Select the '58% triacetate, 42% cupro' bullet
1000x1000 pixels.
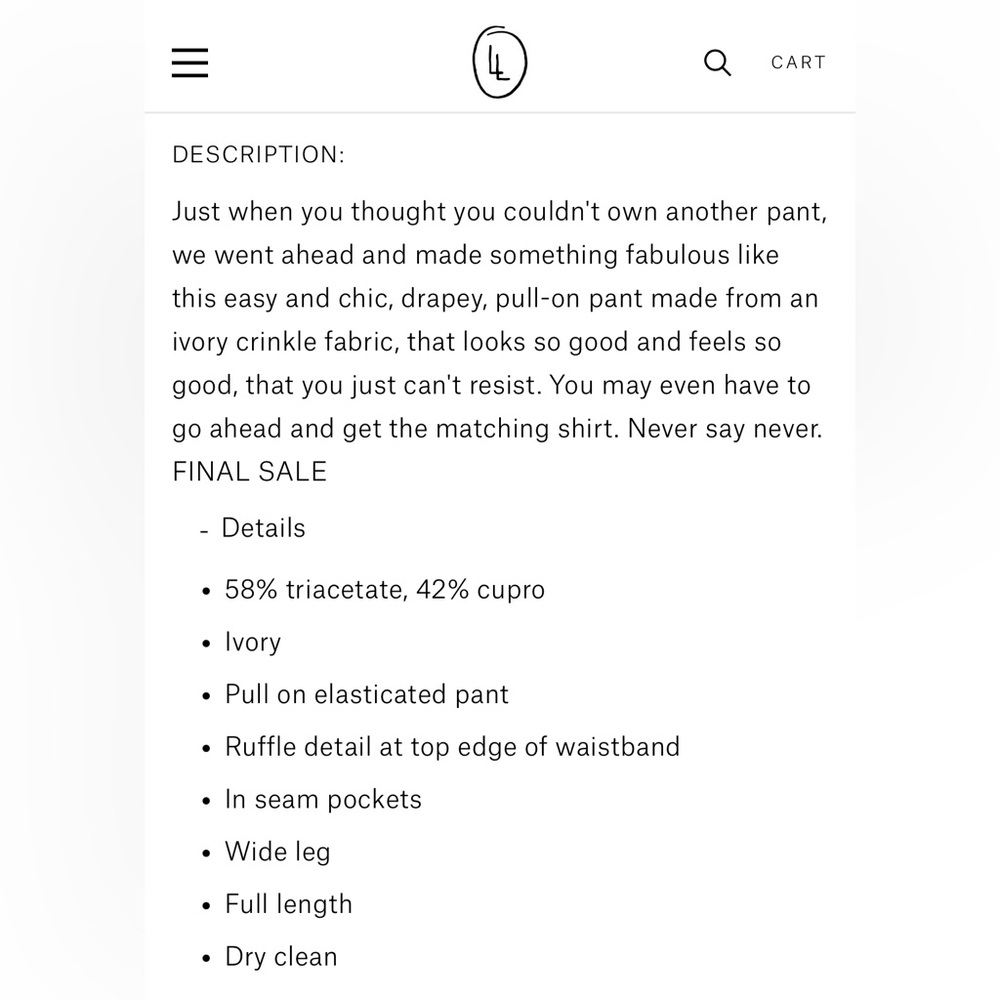(385, 589)
